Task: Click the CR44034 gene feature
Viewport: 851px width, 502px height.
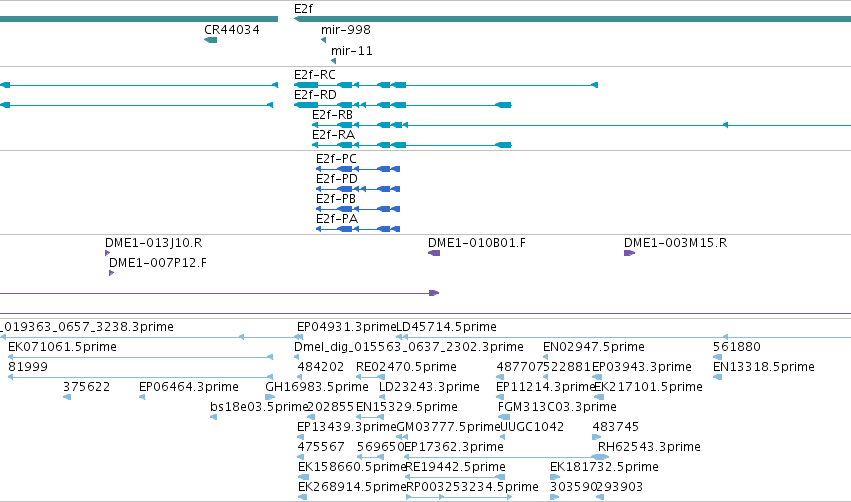Action: click(x=211, y=40)
